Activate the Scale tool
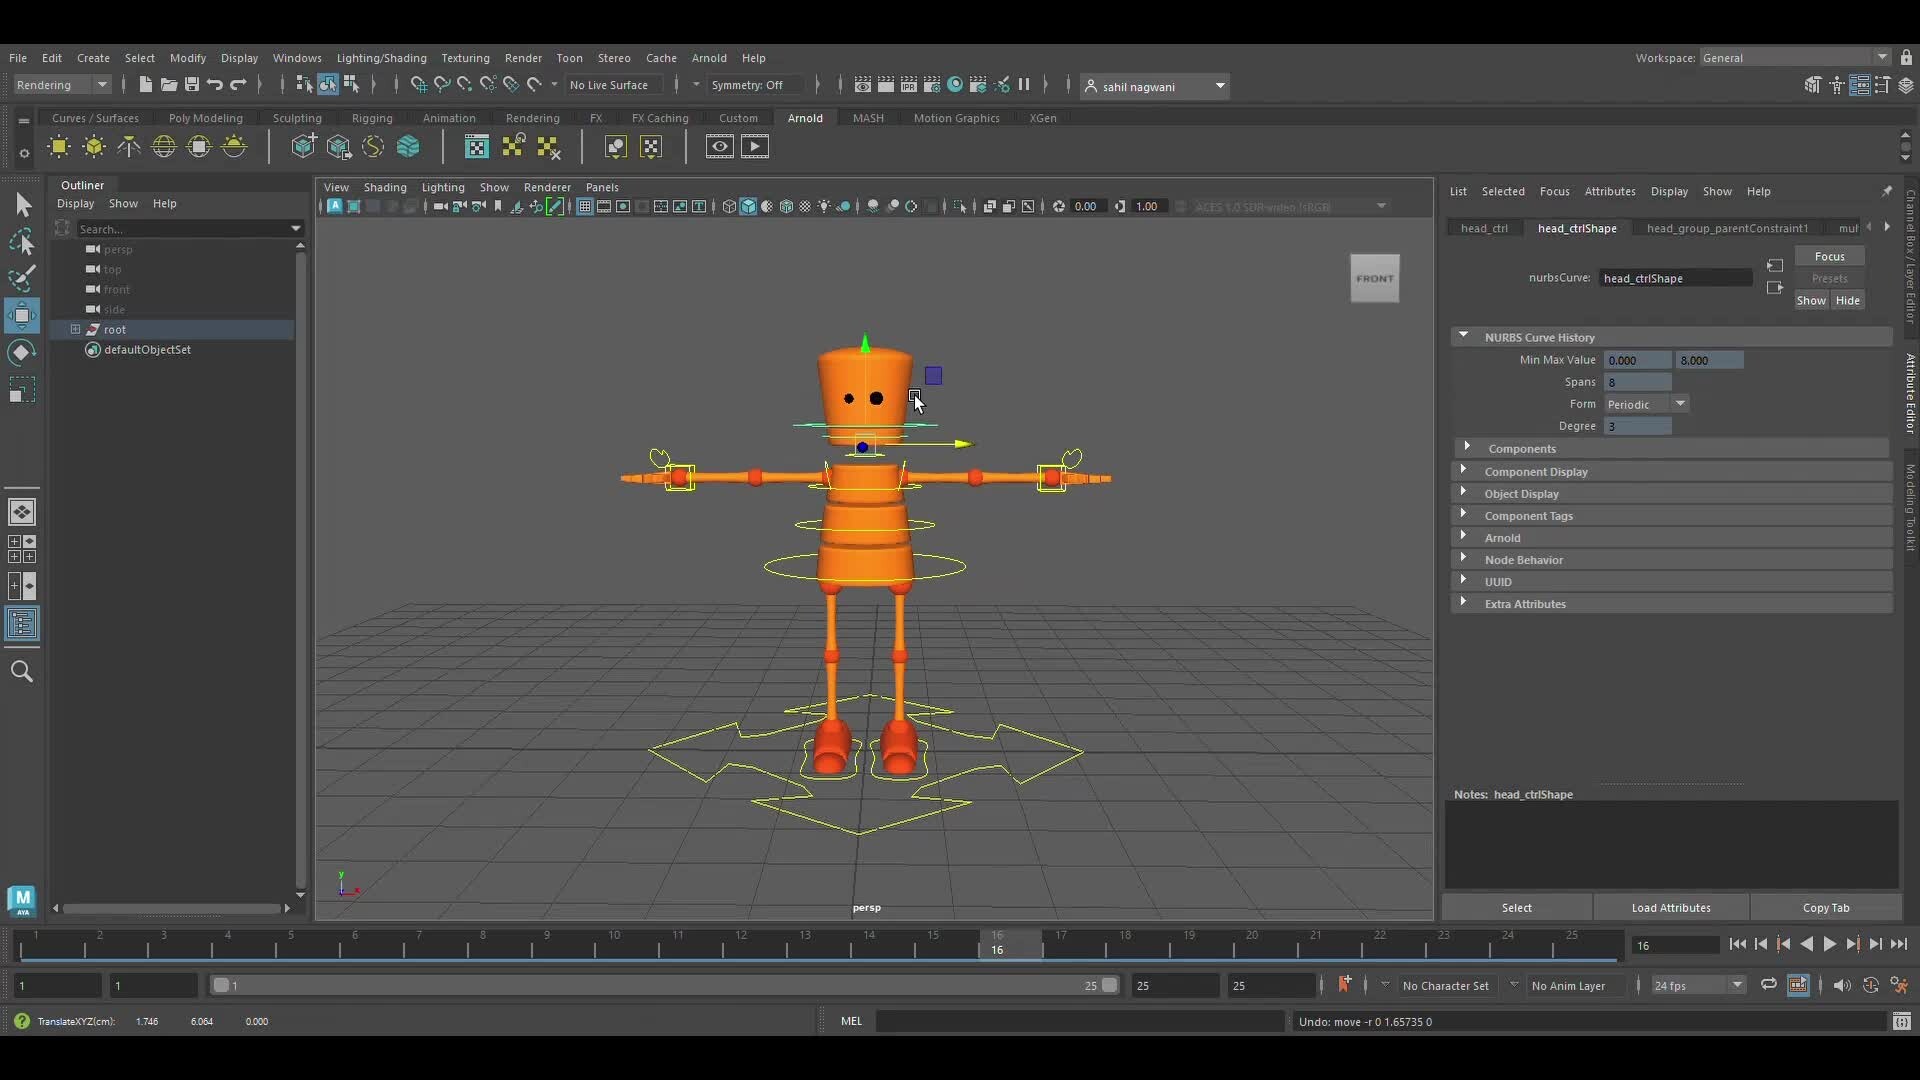The image size is (1920, 1080). pos(22,390)
